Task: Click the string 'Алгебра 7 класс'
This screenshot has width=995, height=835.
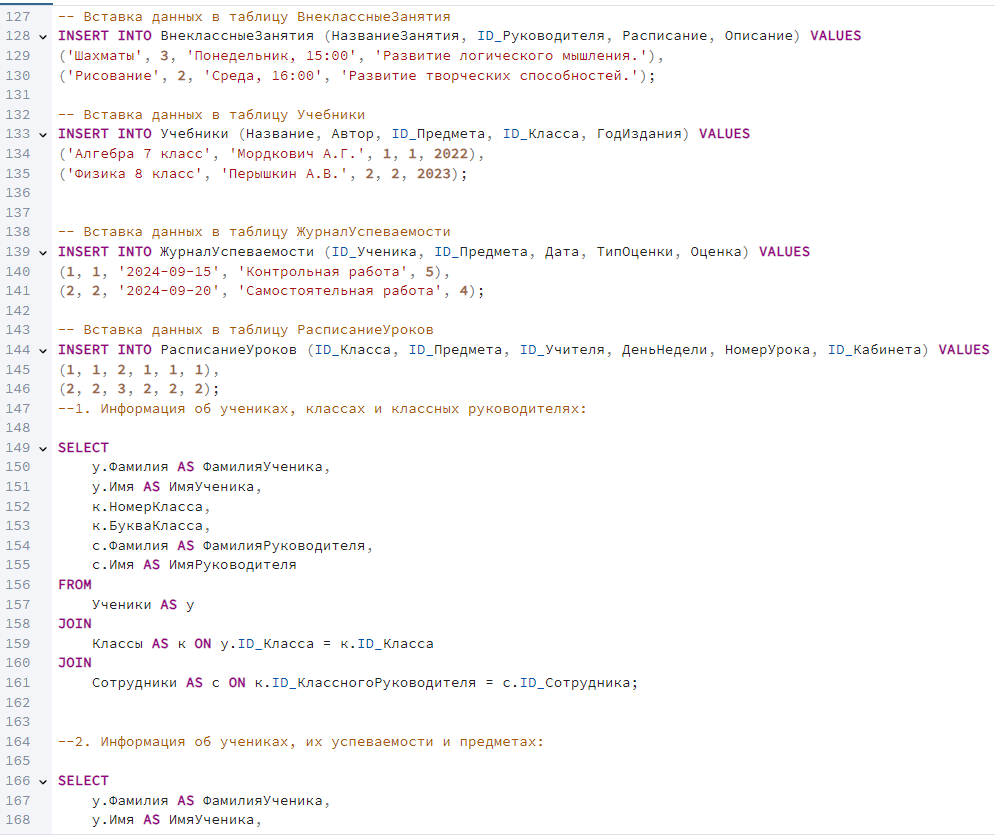Action: [139, 154]
